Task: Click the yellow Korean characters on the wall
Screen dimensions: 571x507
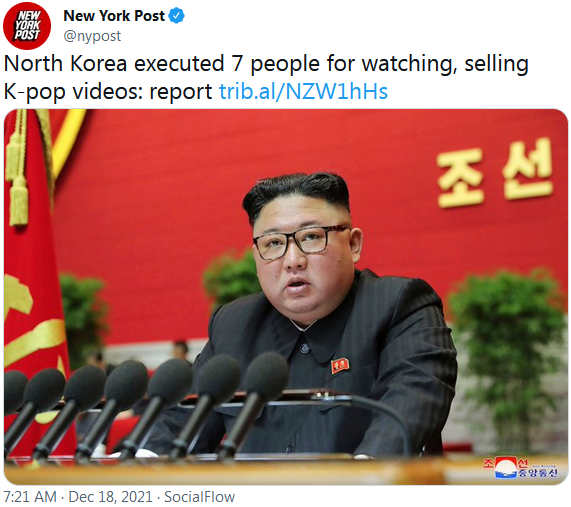Action: click(x=495, y=174)
